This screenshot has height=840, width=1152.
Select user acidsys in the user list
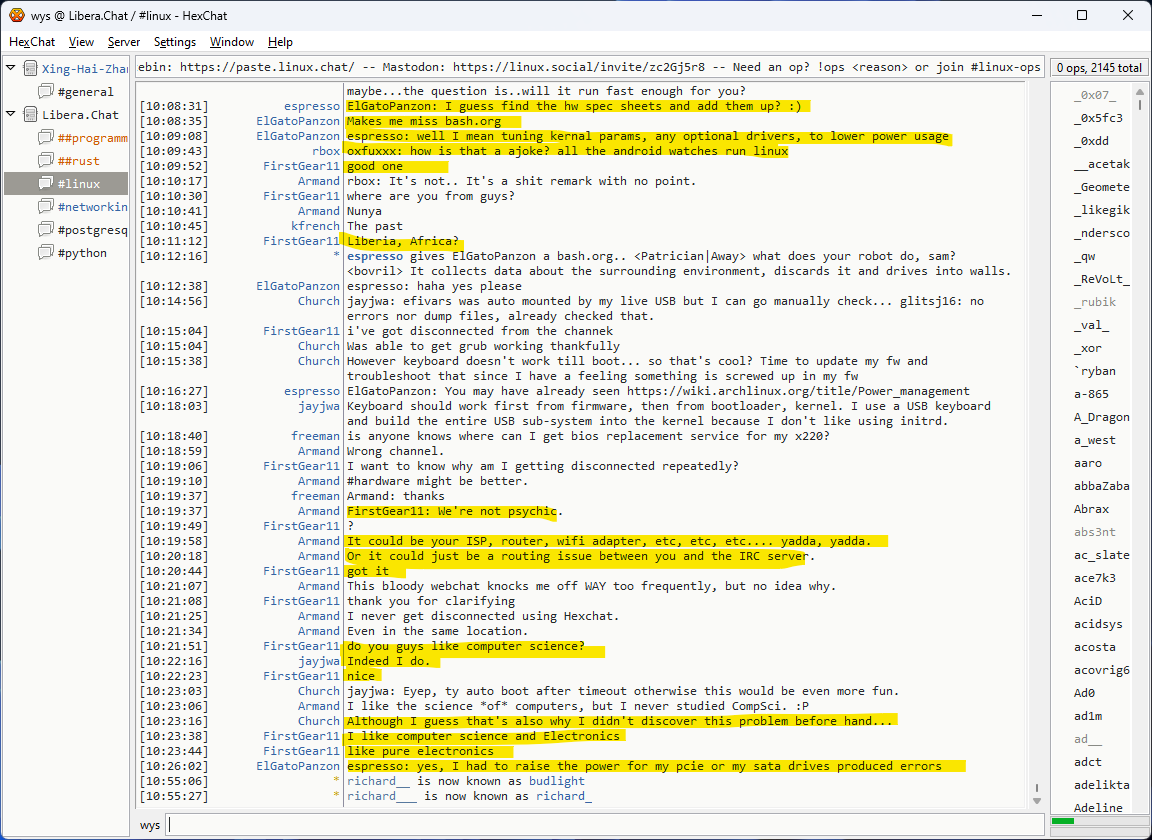(x=1098, y=624)
